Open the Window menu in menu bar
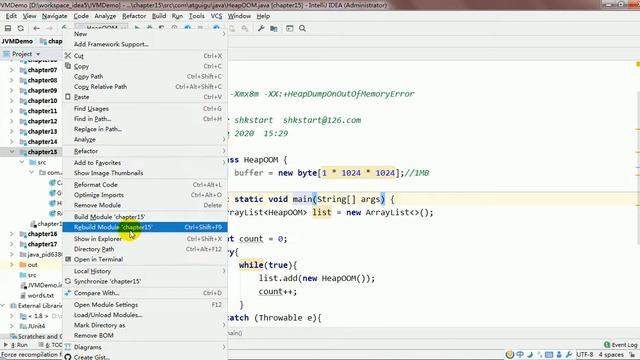The image size is (640, 360). point(239,16)
